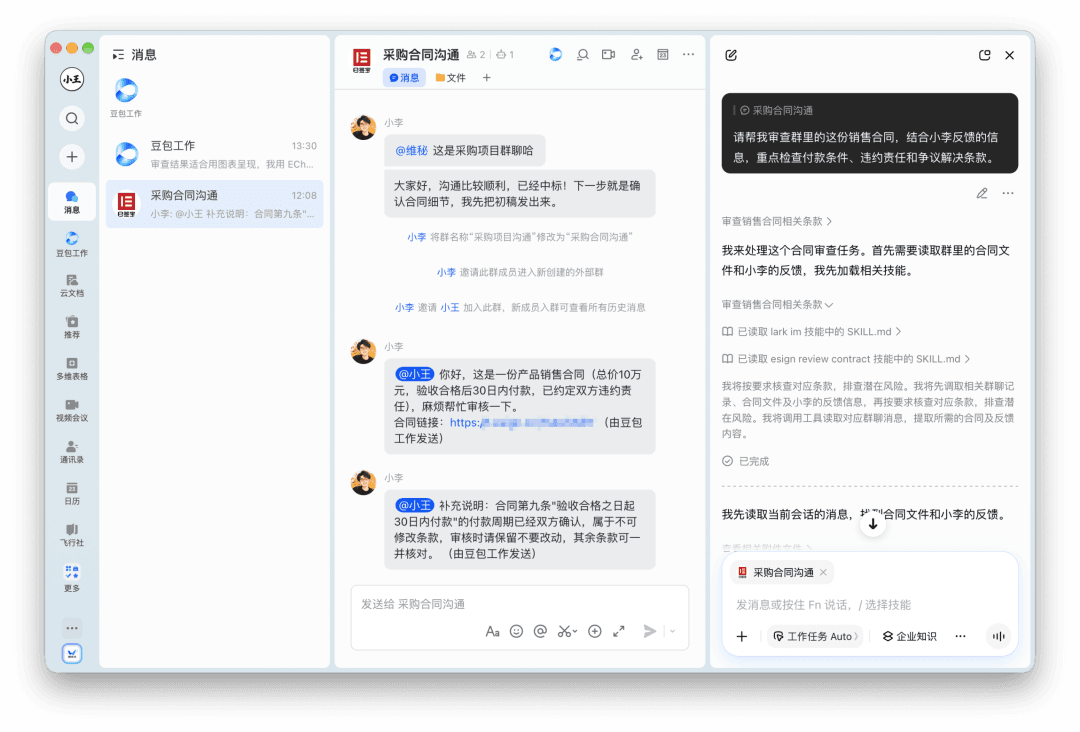Open the screenshot scissors tool
Viewport: 1080px width, 732px height.
(x=567, y=631)
